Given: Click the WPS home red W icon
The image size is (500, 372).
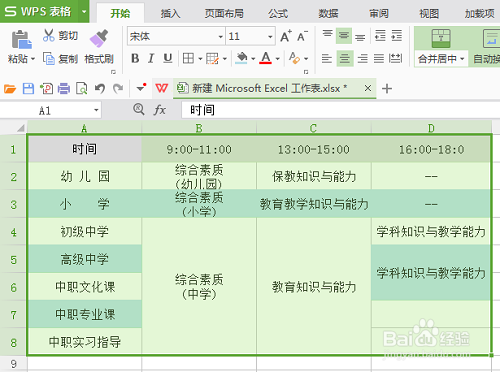Looking at the screenshot, I should click(162, 88).
